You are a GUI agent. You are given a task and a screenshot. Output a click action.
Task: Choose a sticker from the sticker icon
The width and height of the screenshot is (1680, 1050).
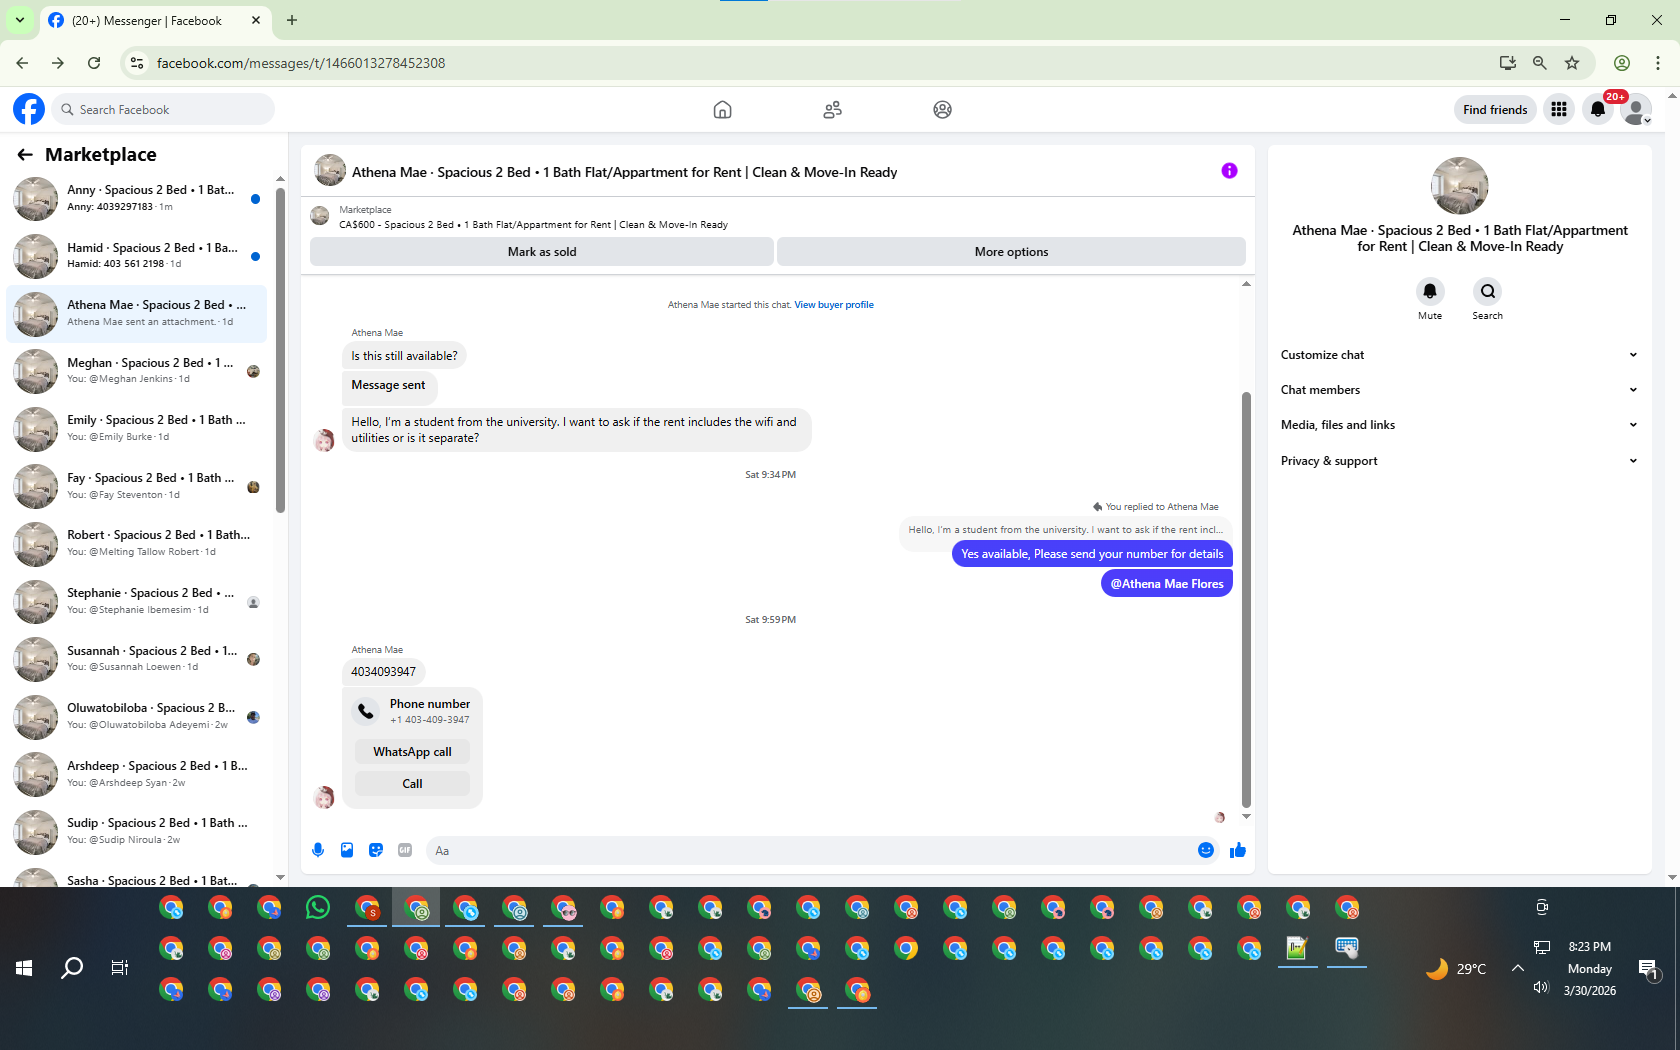[x=376, y=850]
